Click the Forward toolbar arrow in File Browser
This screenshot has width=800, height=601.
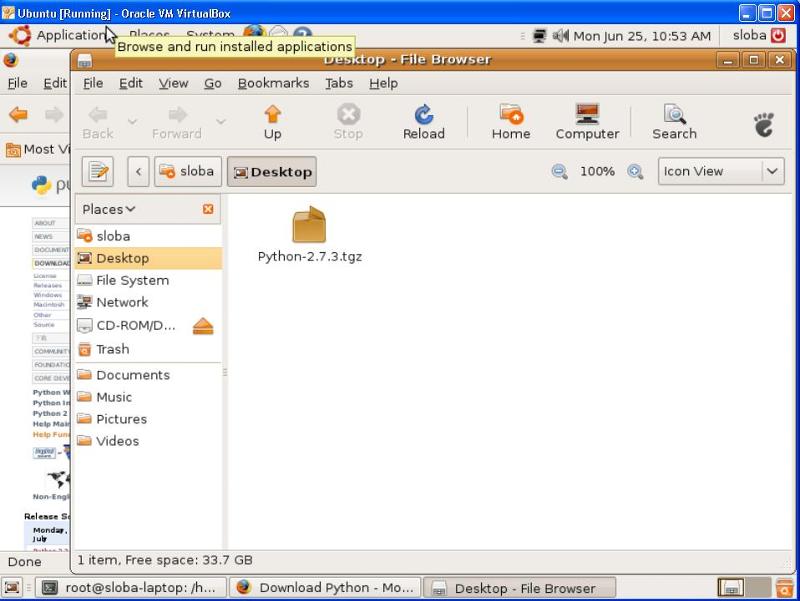[177, 122]
